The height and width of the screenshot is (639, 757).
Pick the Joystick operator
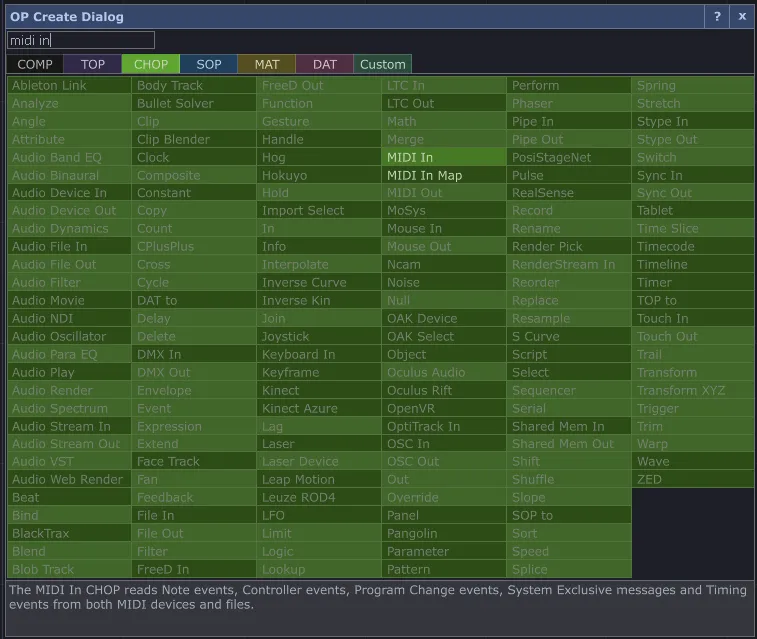click(x=319, y=336)
